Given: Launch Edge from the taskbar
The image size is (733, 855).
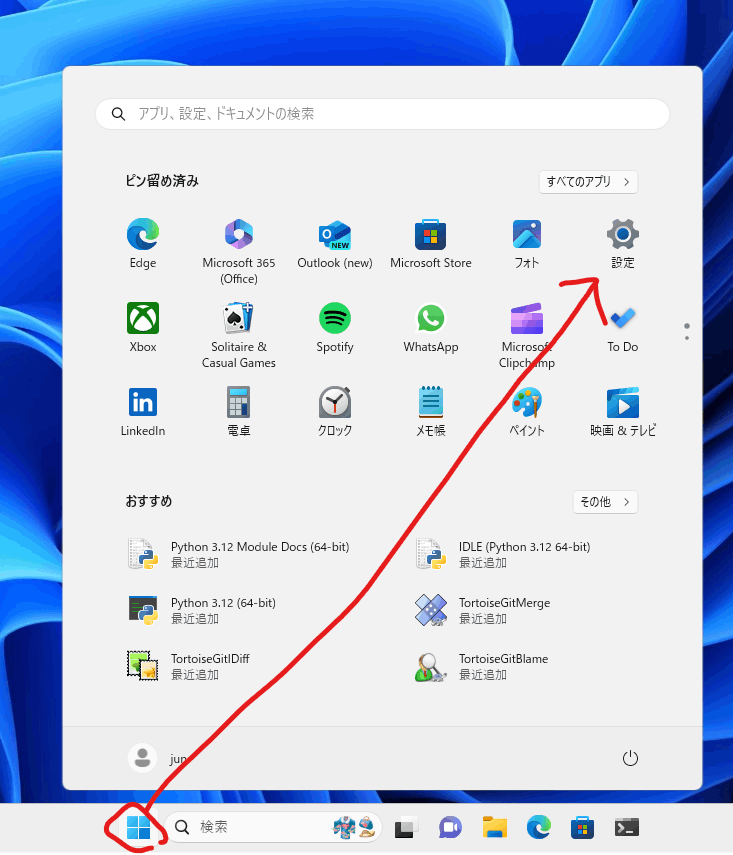Looking at the screenshot, I should pos(539,827).
